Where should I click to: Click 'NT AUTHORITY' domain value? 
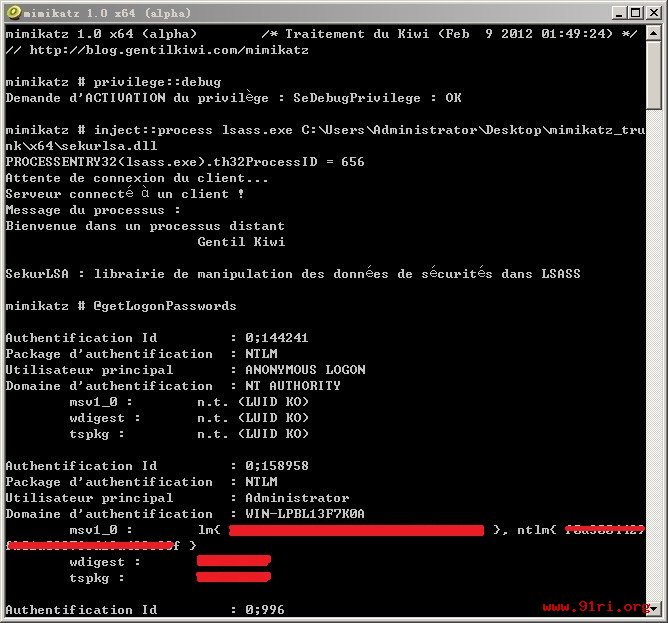[x=293, y=386]
